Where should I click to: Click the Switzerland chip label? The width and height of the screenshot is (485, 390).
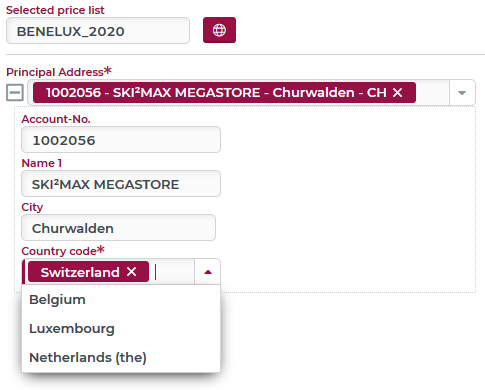pyautogui.click(x=80, y=272)
